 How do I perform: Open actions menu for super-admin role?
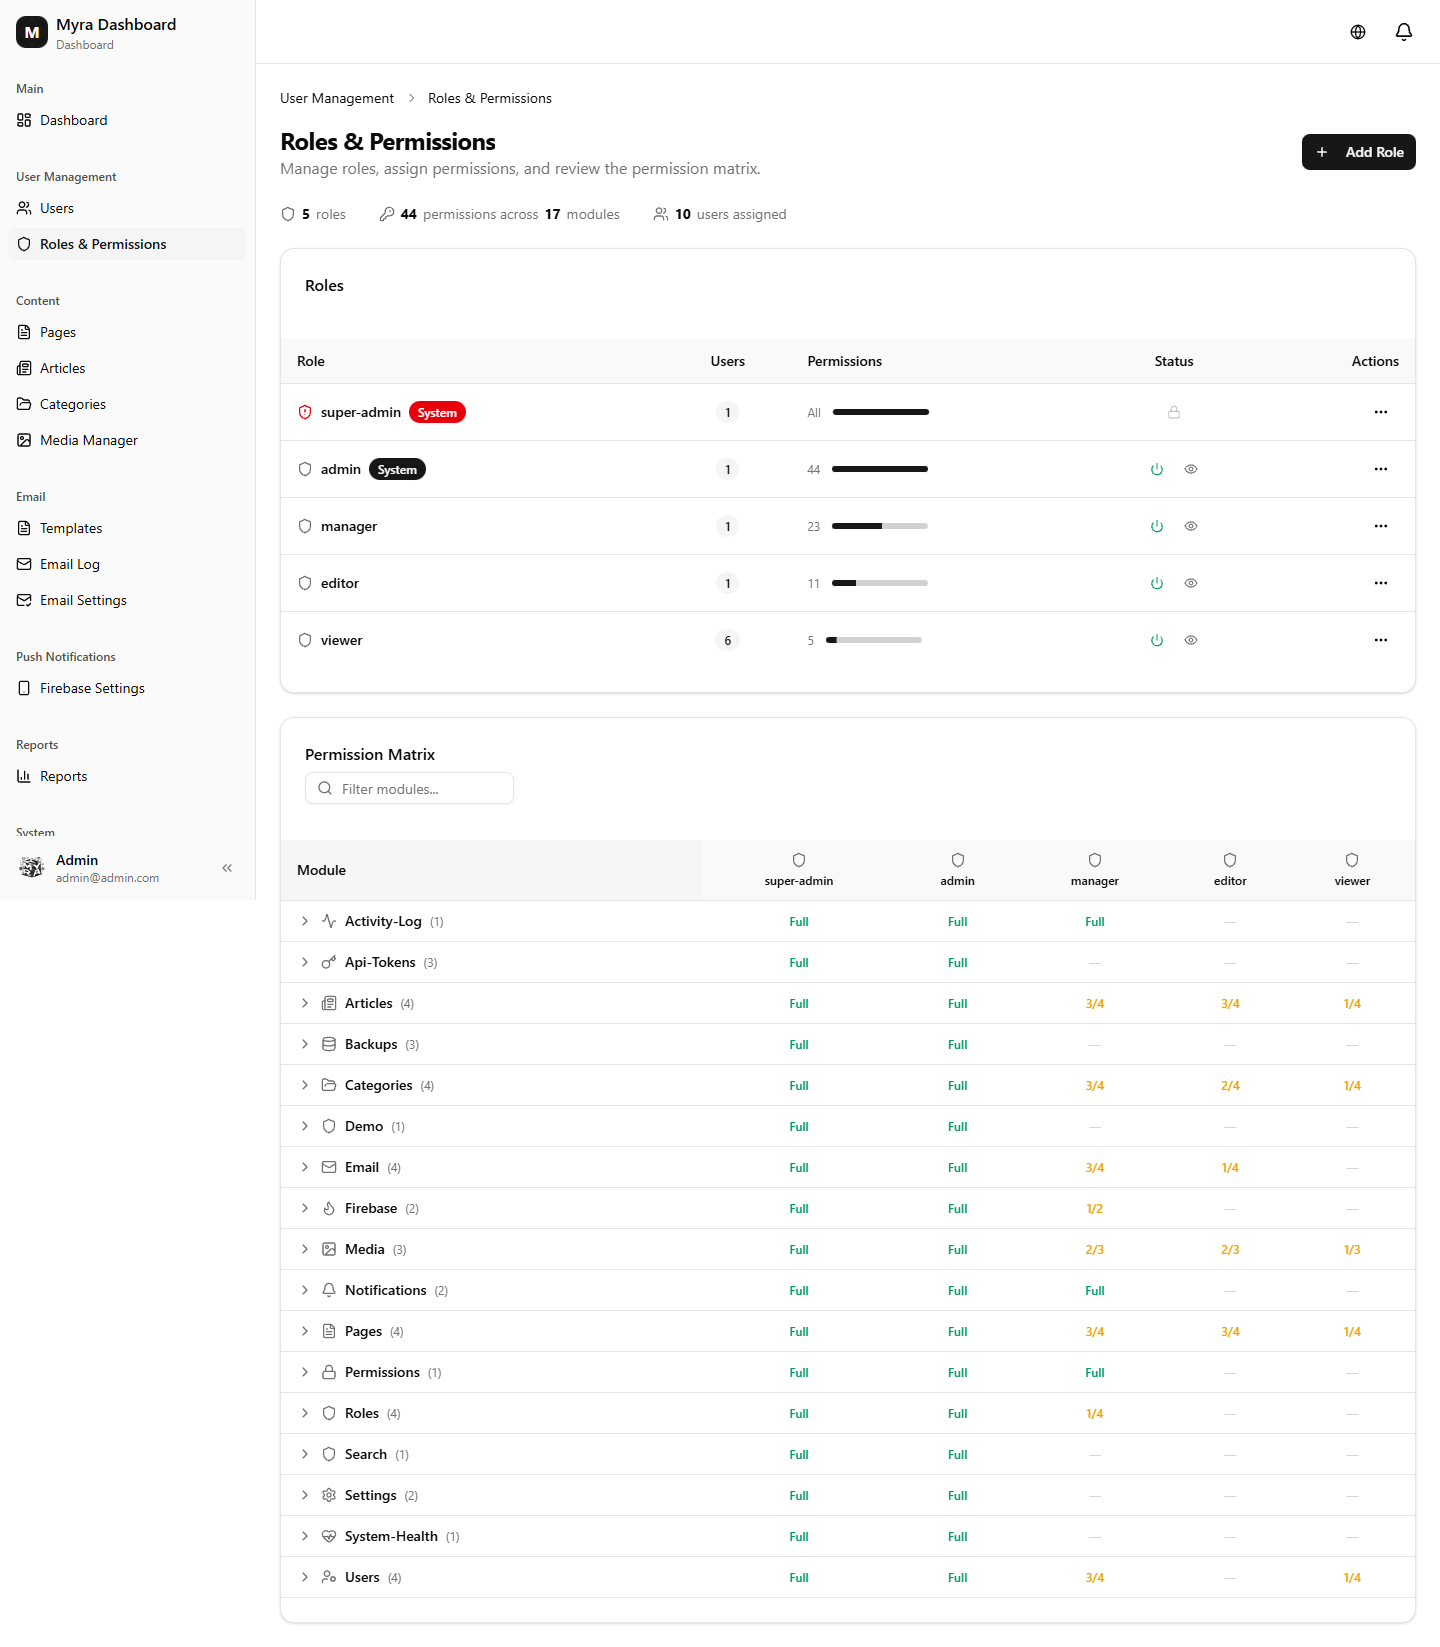pyautogui.click(x=1381, y=412)
